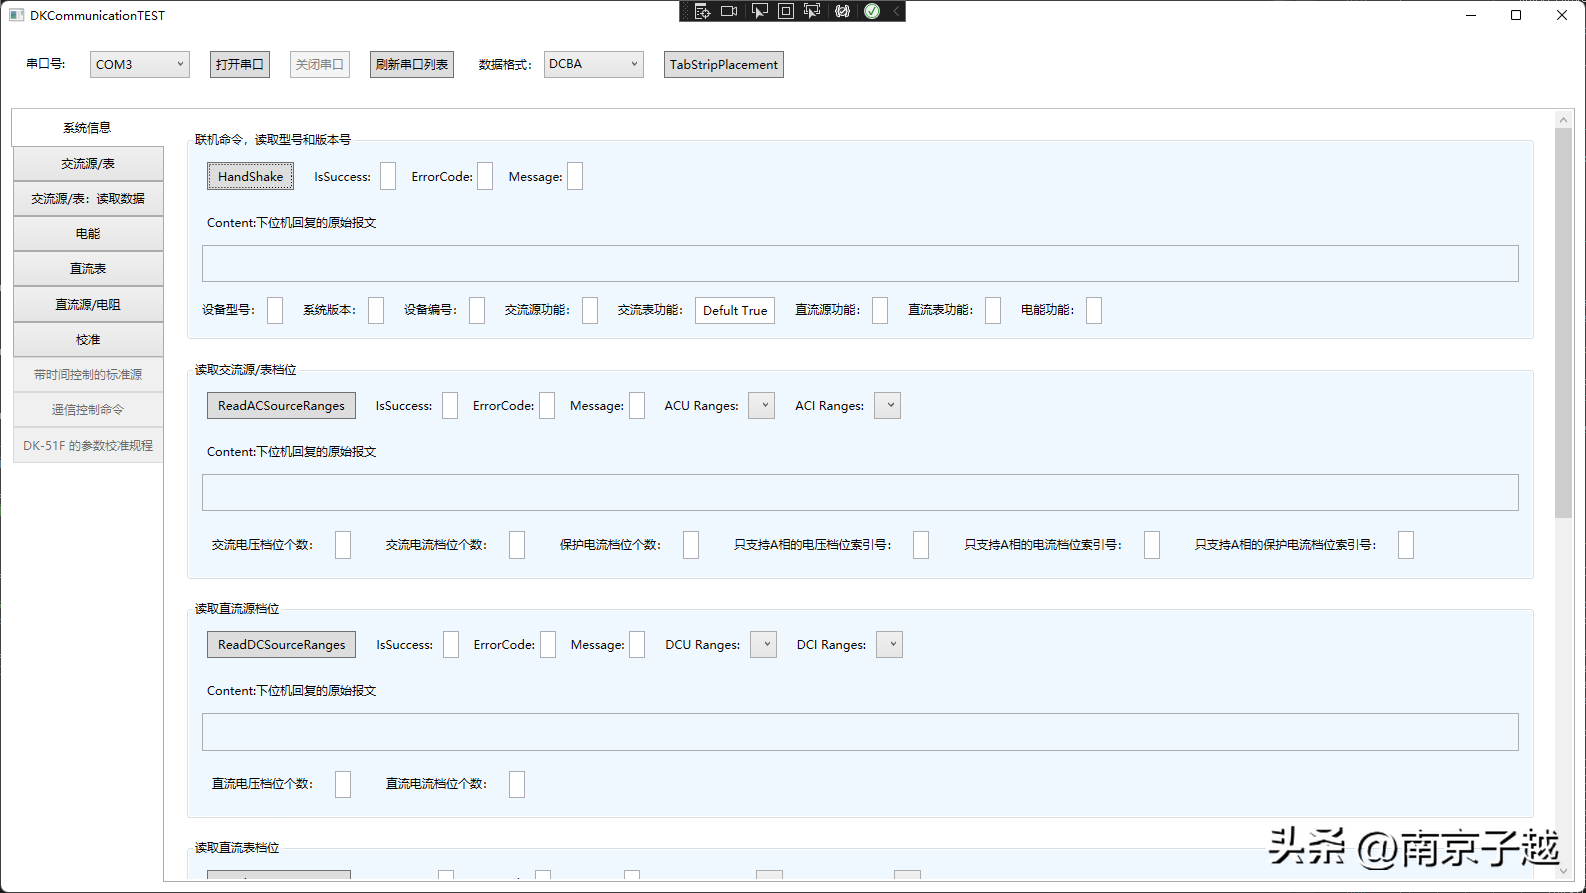Focus the Message field in ReadACSourceRanges row

click(637, 405)
